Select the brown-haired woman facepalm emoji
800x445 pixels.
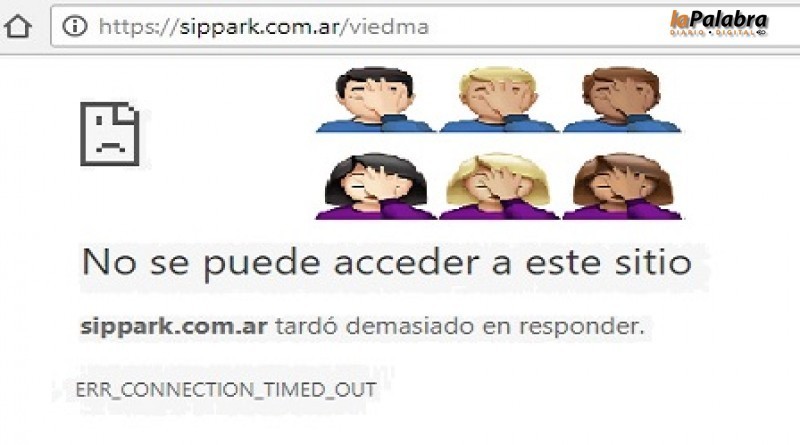(x=622, y=186)
